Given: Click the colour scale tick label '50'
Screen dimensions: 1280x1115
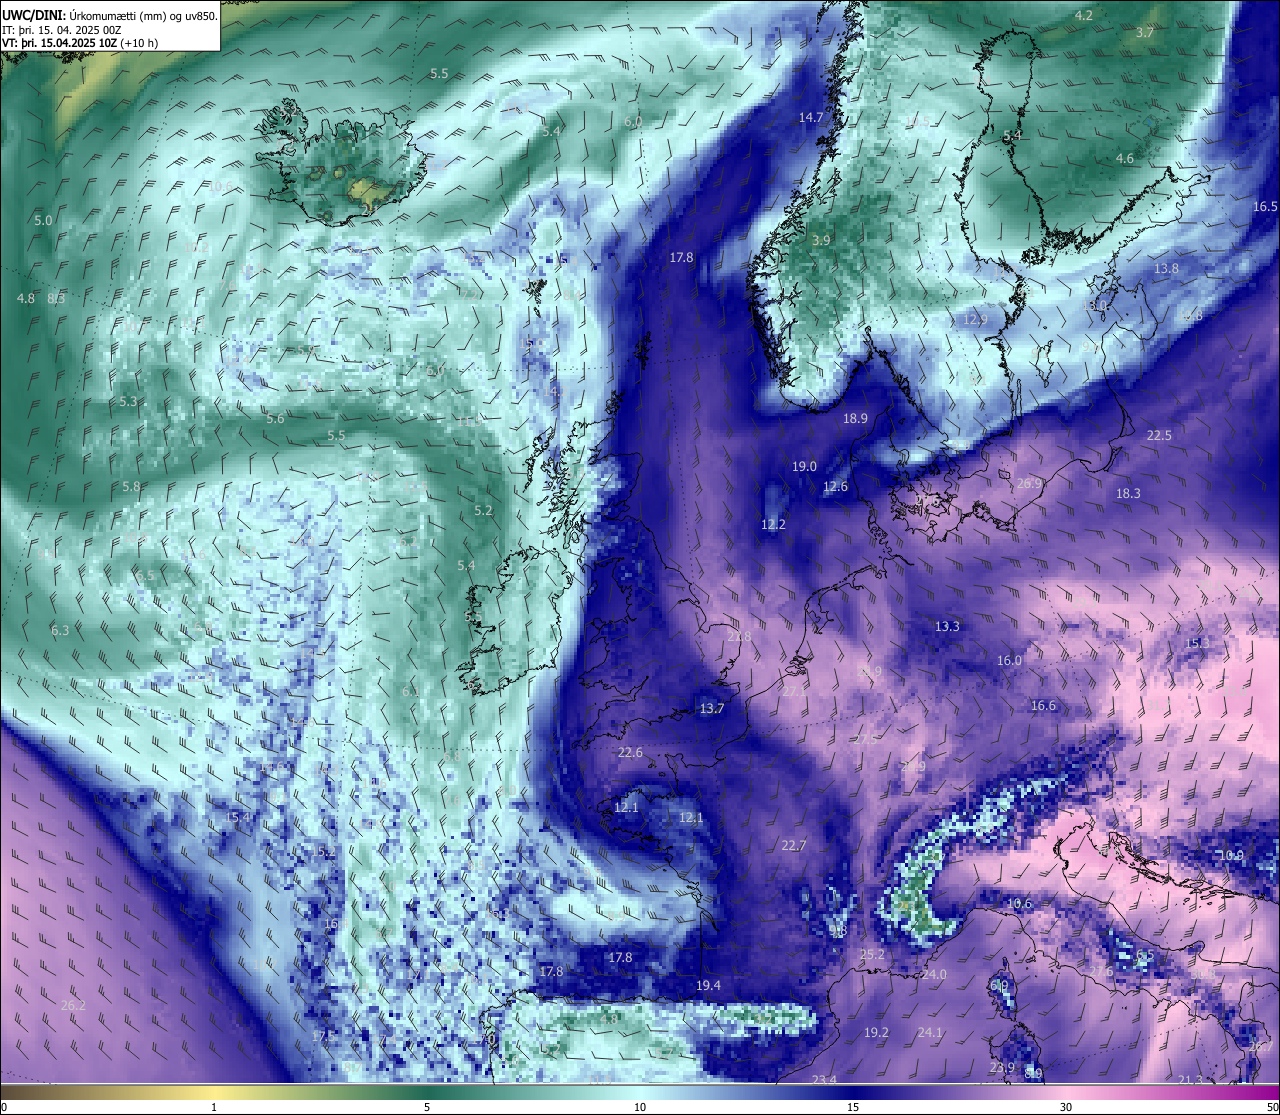Looking at the screenshot, I should click(x=1272, y=1107).
